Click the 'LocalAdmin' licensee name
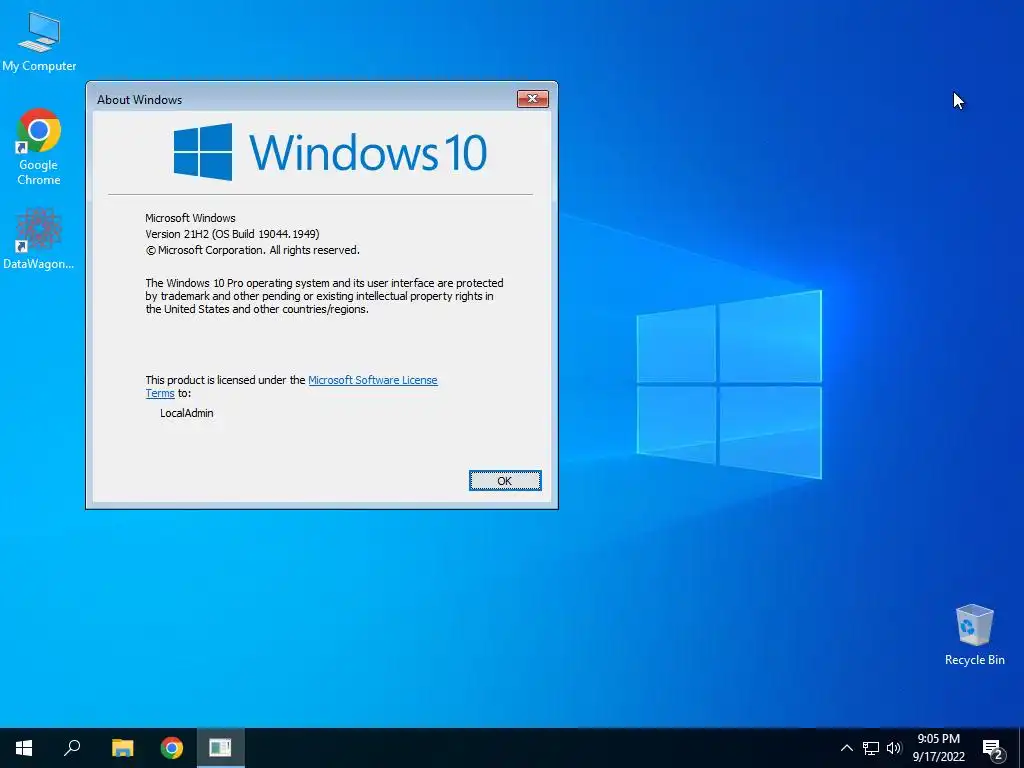Image resolution: width=1024 pixels, height=768 pixels. click(187, 413)
